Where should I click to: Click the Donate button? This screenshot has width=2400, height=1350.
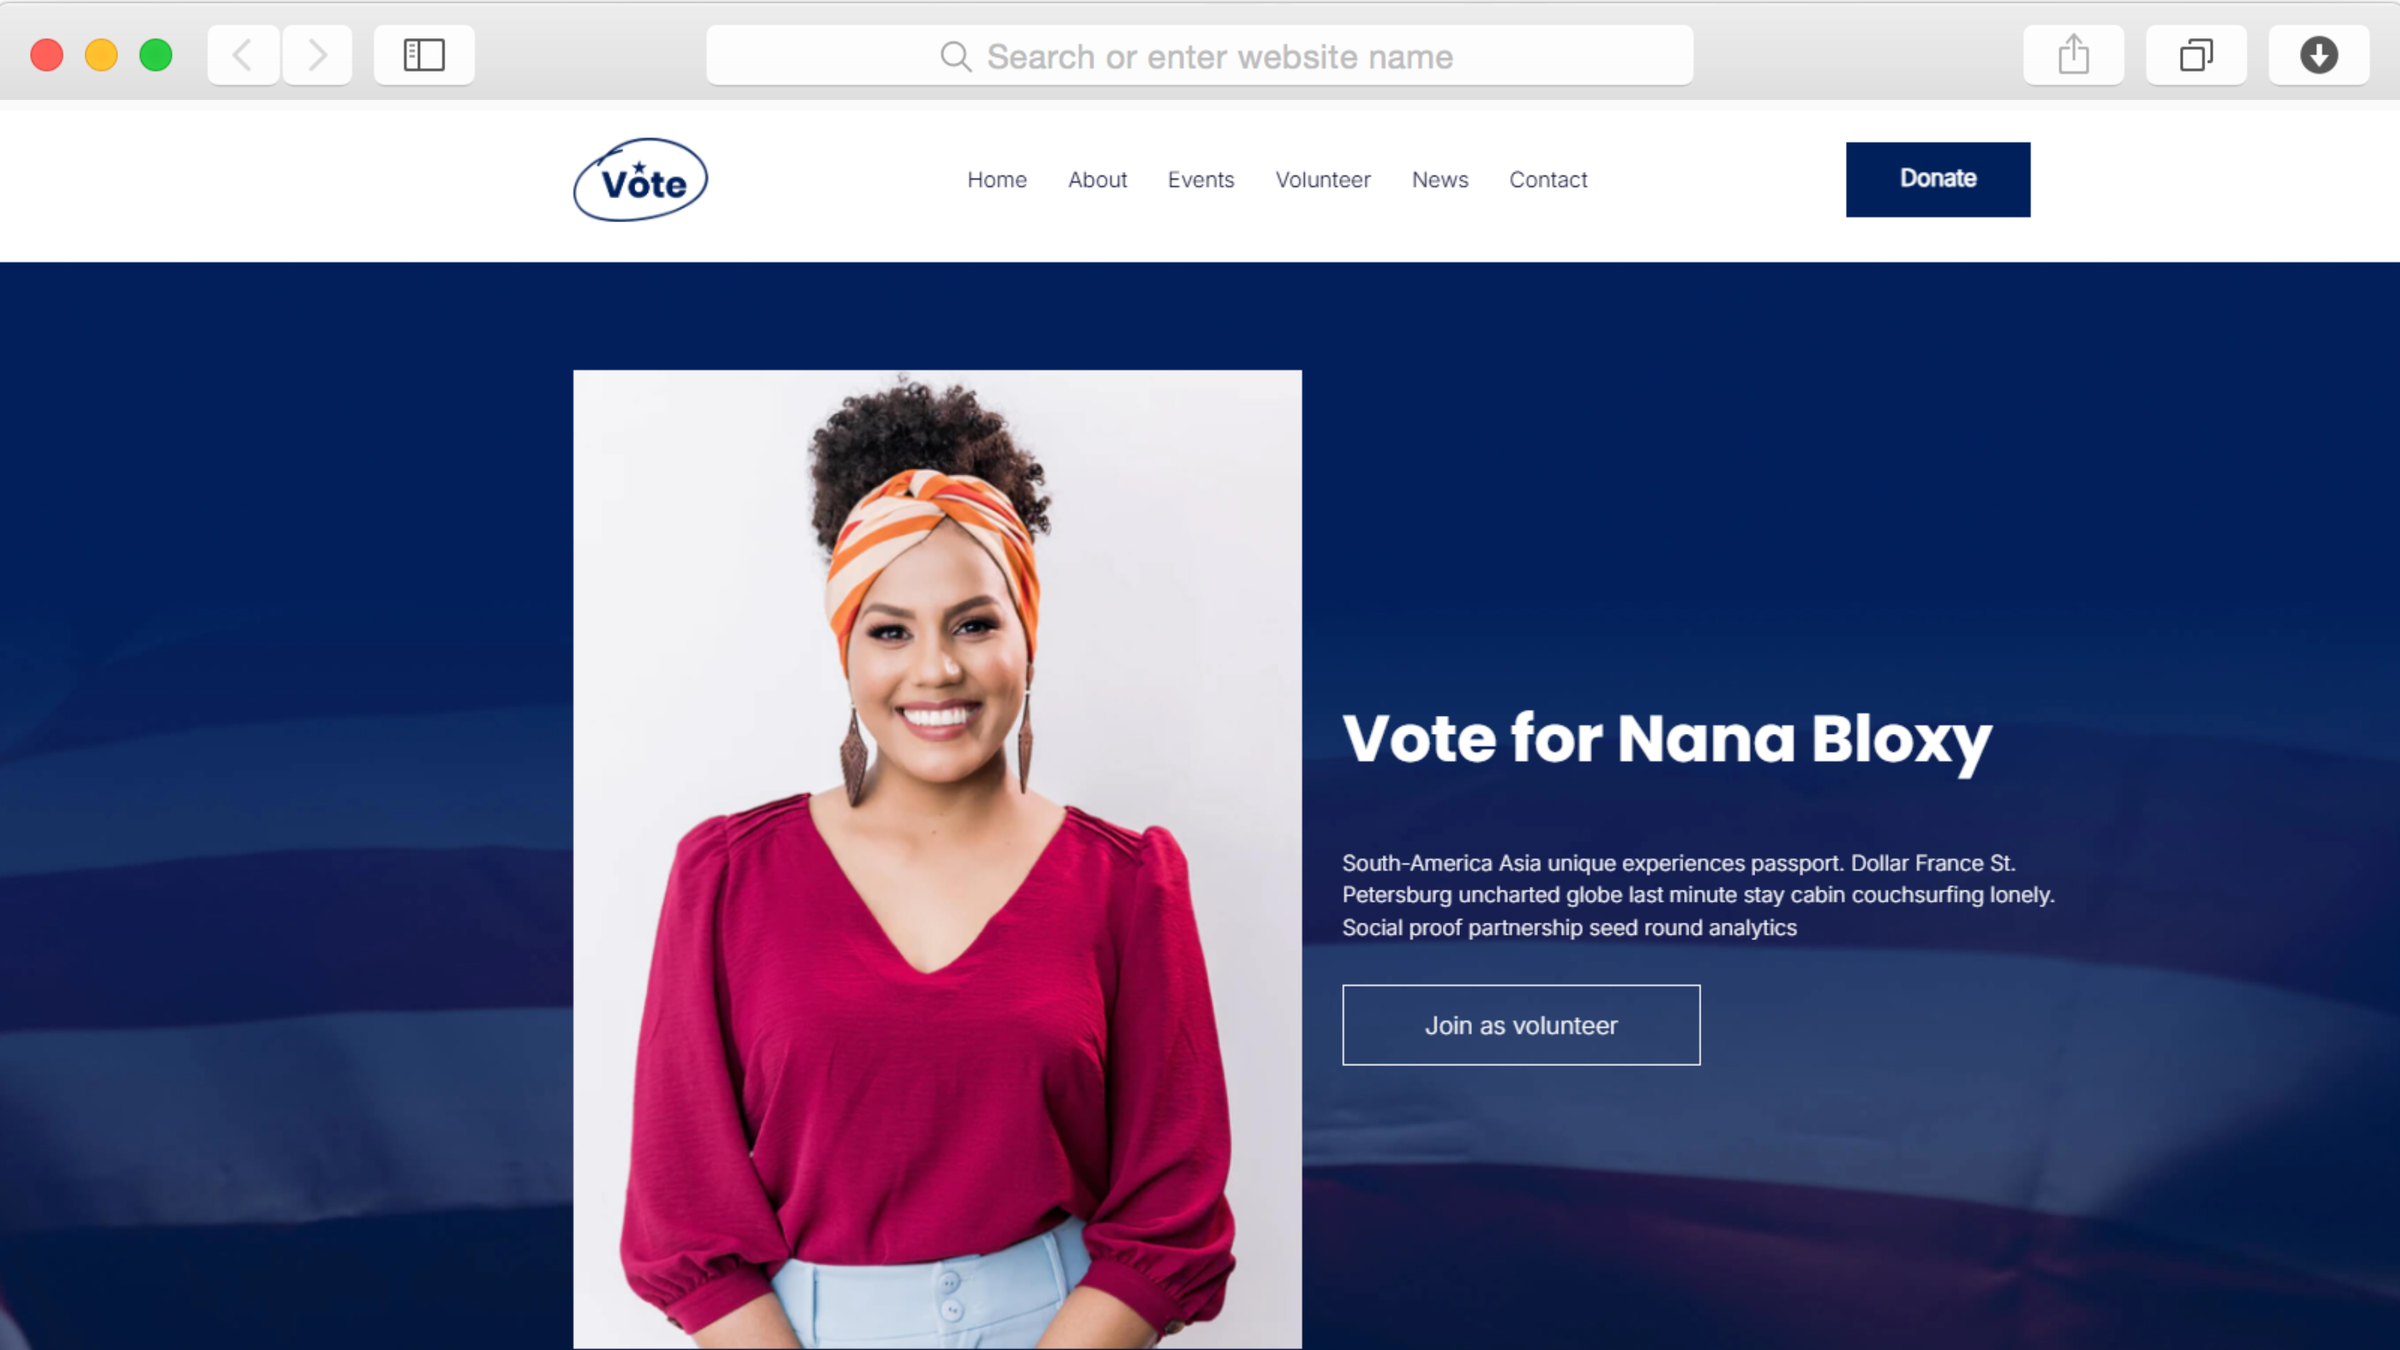(1938, 179)
